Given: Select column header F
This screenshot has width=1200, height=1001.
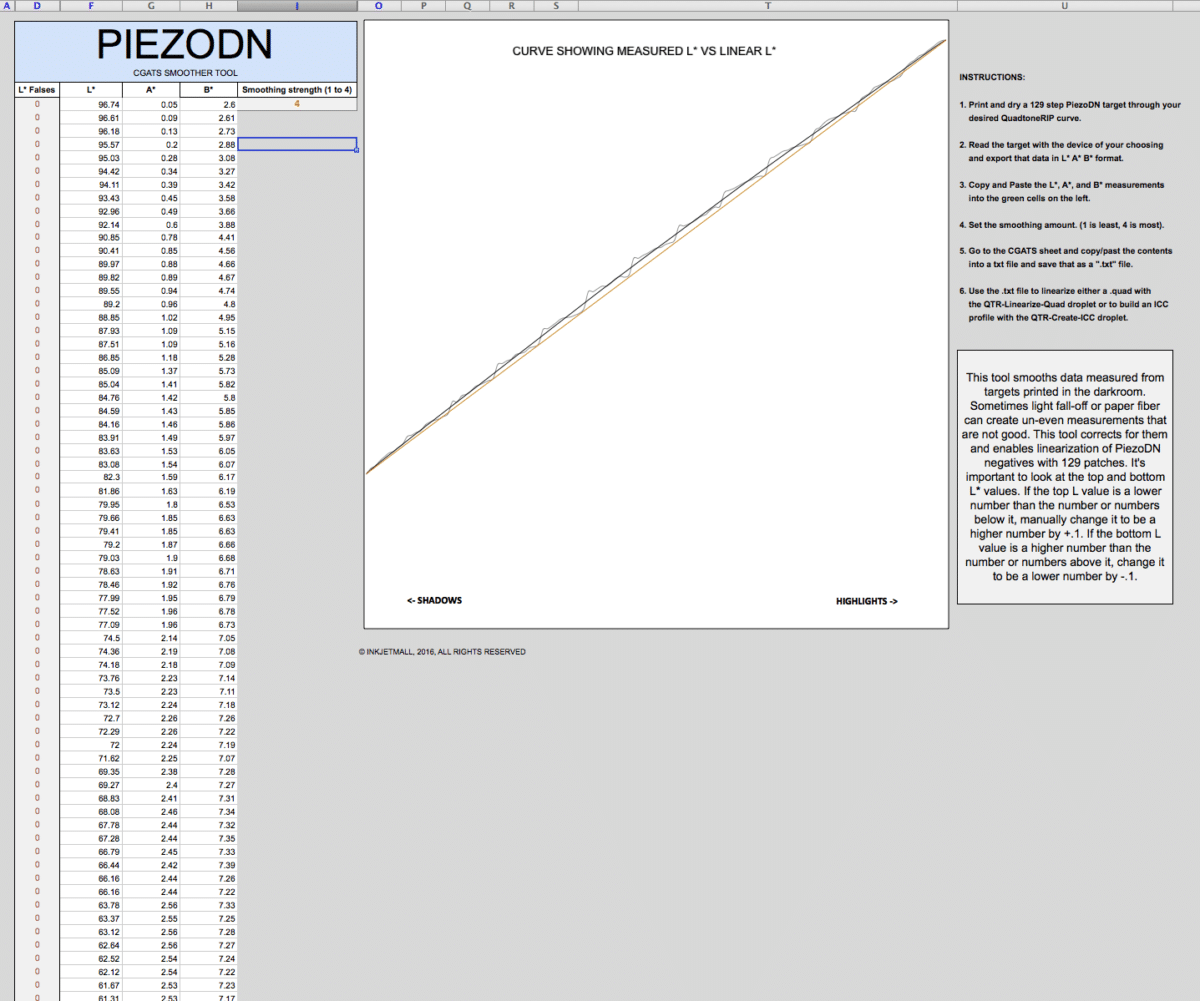Looking at the screenshot, I should tap(91, 6).
